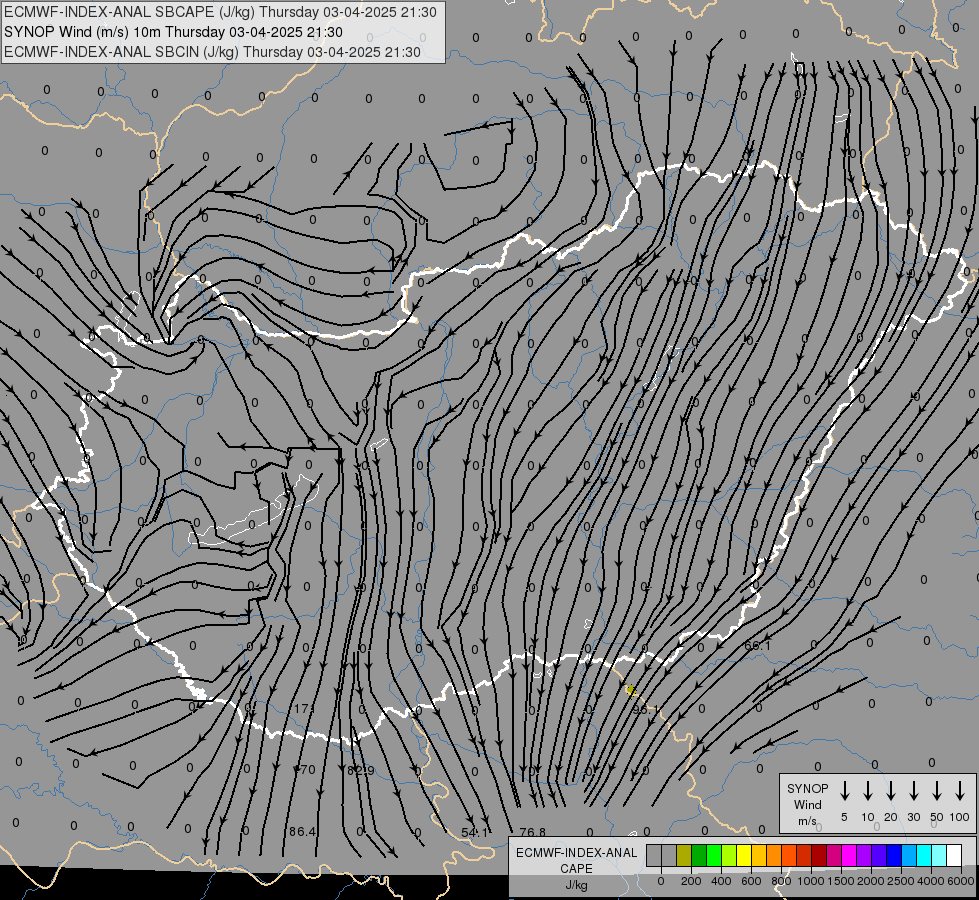Pick the pale cyan swatch beside the white swatch
979x900 pixels.
[x=940, y=855]
